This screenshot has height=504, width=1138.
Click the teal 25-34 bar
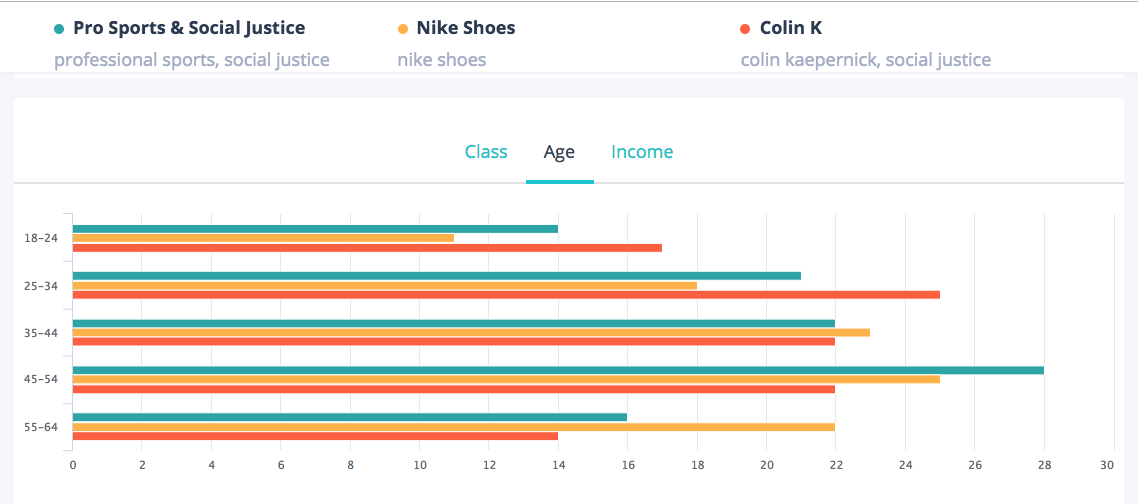coord(437,276)
